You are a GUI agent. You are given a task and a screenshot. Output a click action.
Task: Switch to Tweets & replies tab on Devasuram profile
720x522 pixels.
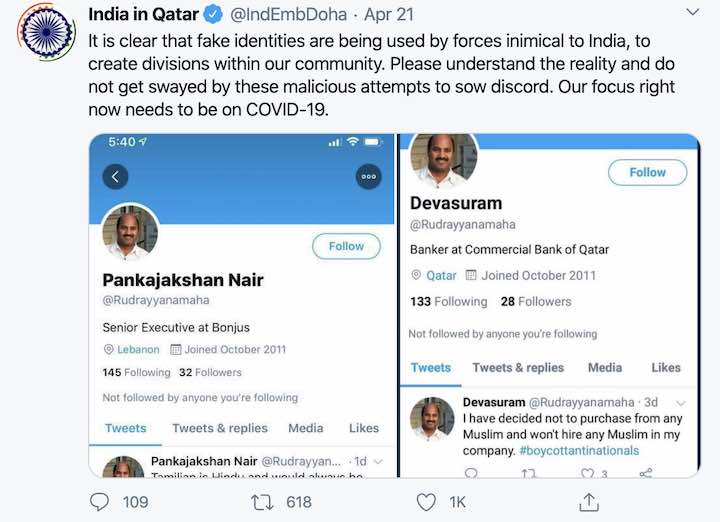click(518, 367)
